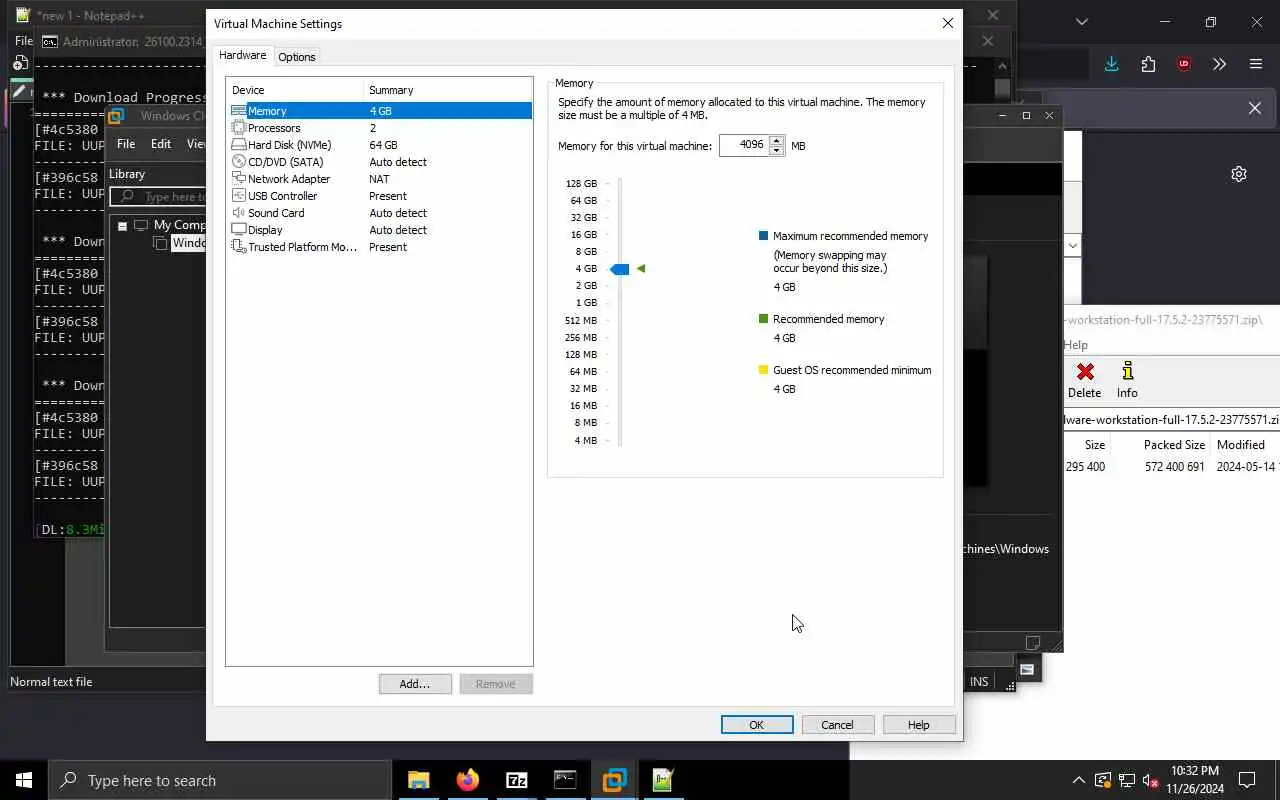Set memory slider to 8 GB mark
1280x800 pixels.
tap(620, 252)
